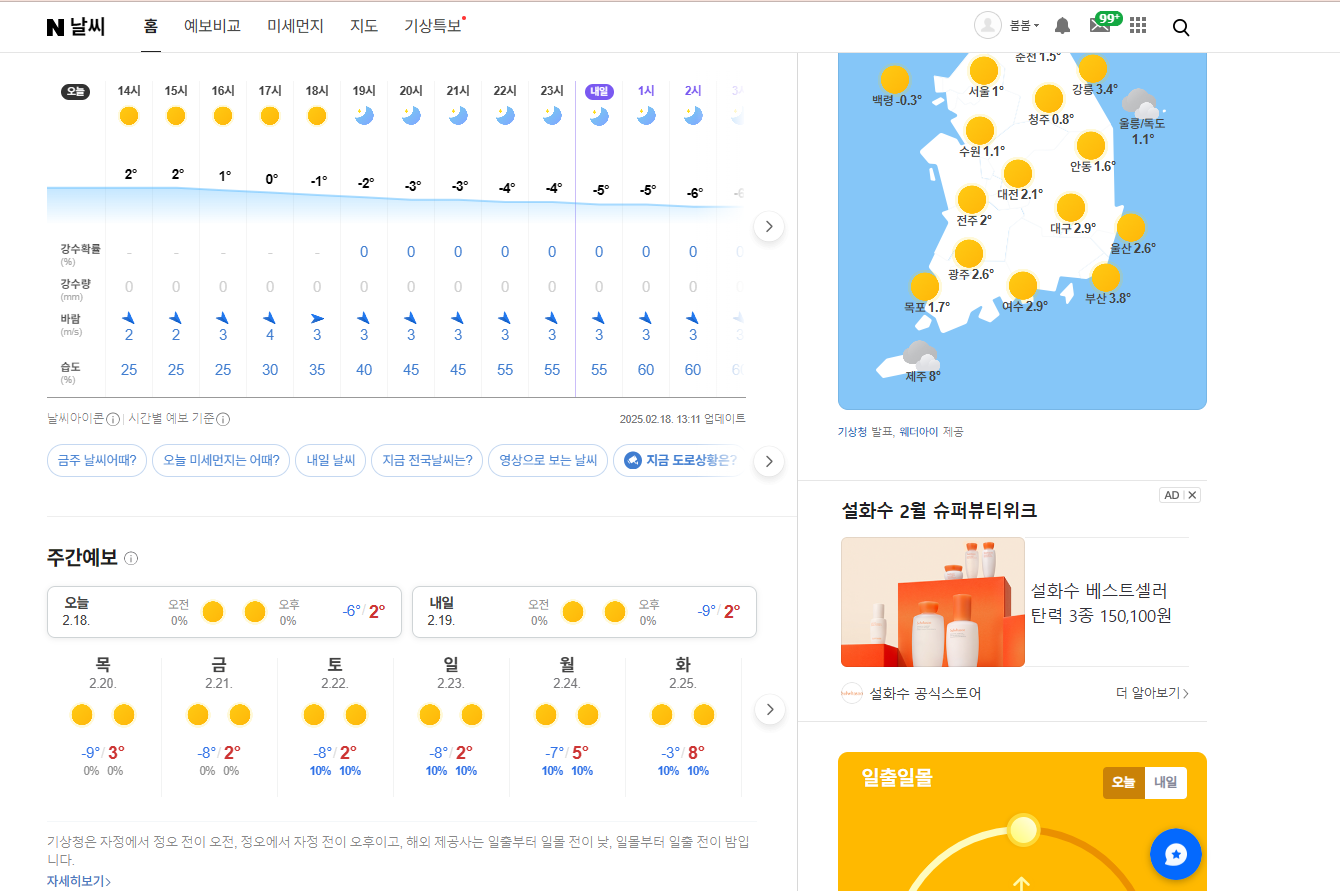Open the 날씨아이콘 info icon

click(113, 419)
